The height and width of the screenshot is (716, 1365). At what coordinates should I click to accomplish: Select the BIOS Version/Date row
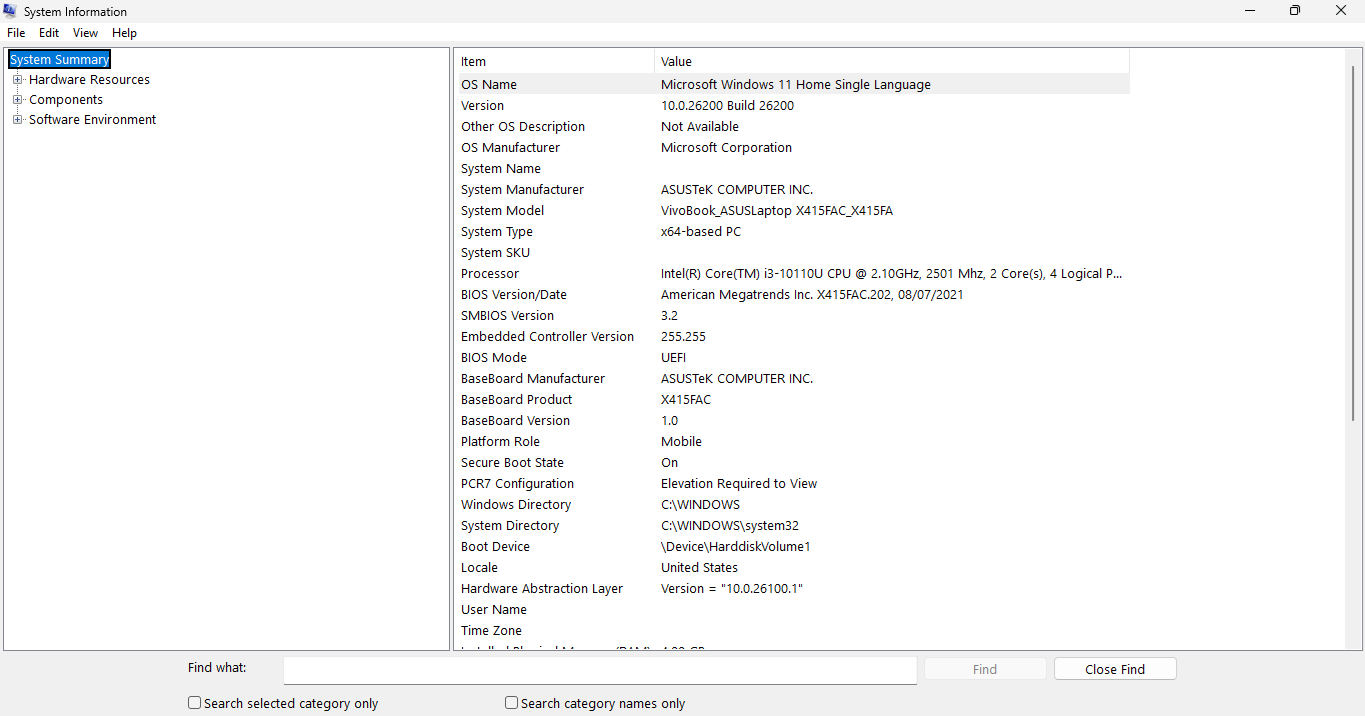point(794,295)
